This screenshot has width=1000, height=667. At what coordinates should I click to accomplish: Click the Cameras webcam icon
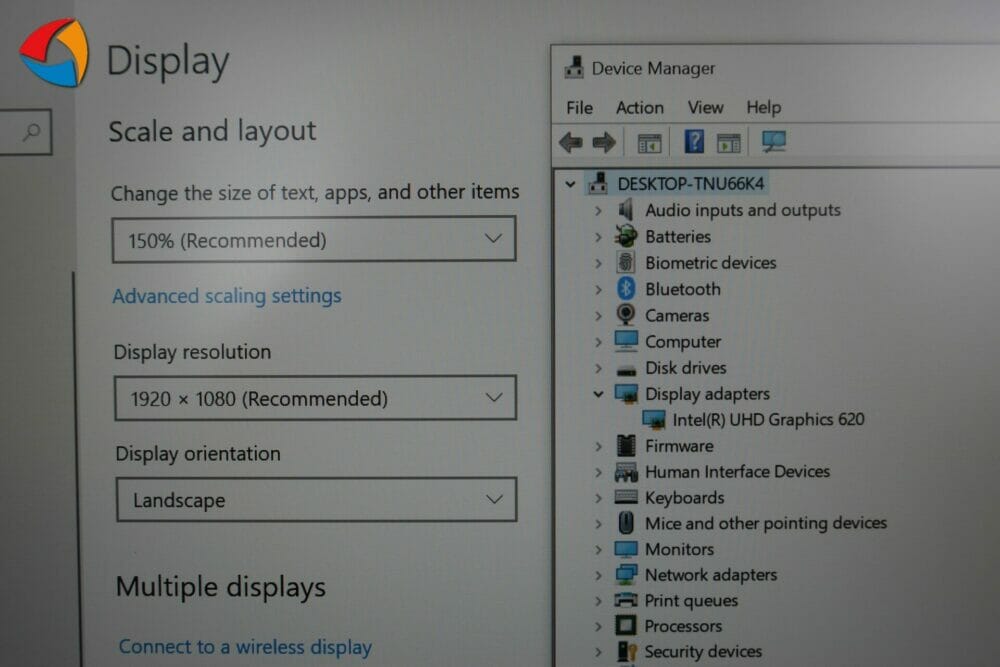[626, 314]
